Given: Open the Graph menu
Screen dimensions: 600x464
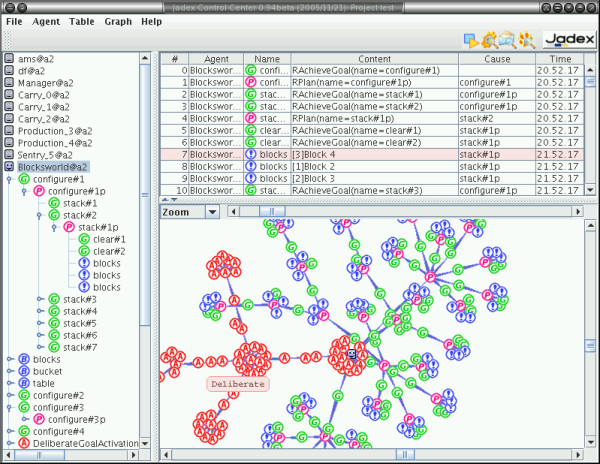Looking at the screenshot, I should click(118, 21).
